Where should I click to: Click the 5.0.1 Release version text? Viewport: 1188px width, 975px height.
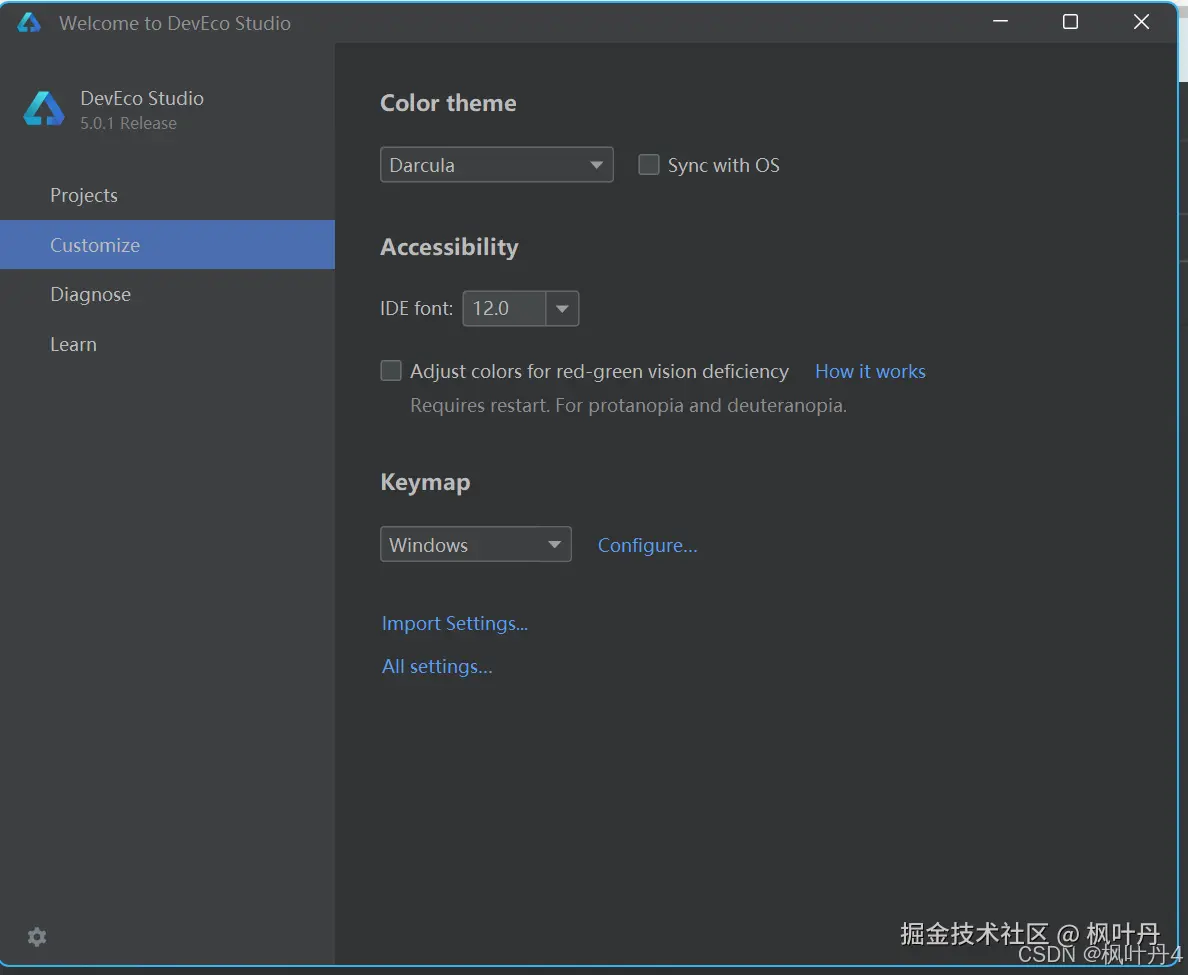click(x=128, y=123)
